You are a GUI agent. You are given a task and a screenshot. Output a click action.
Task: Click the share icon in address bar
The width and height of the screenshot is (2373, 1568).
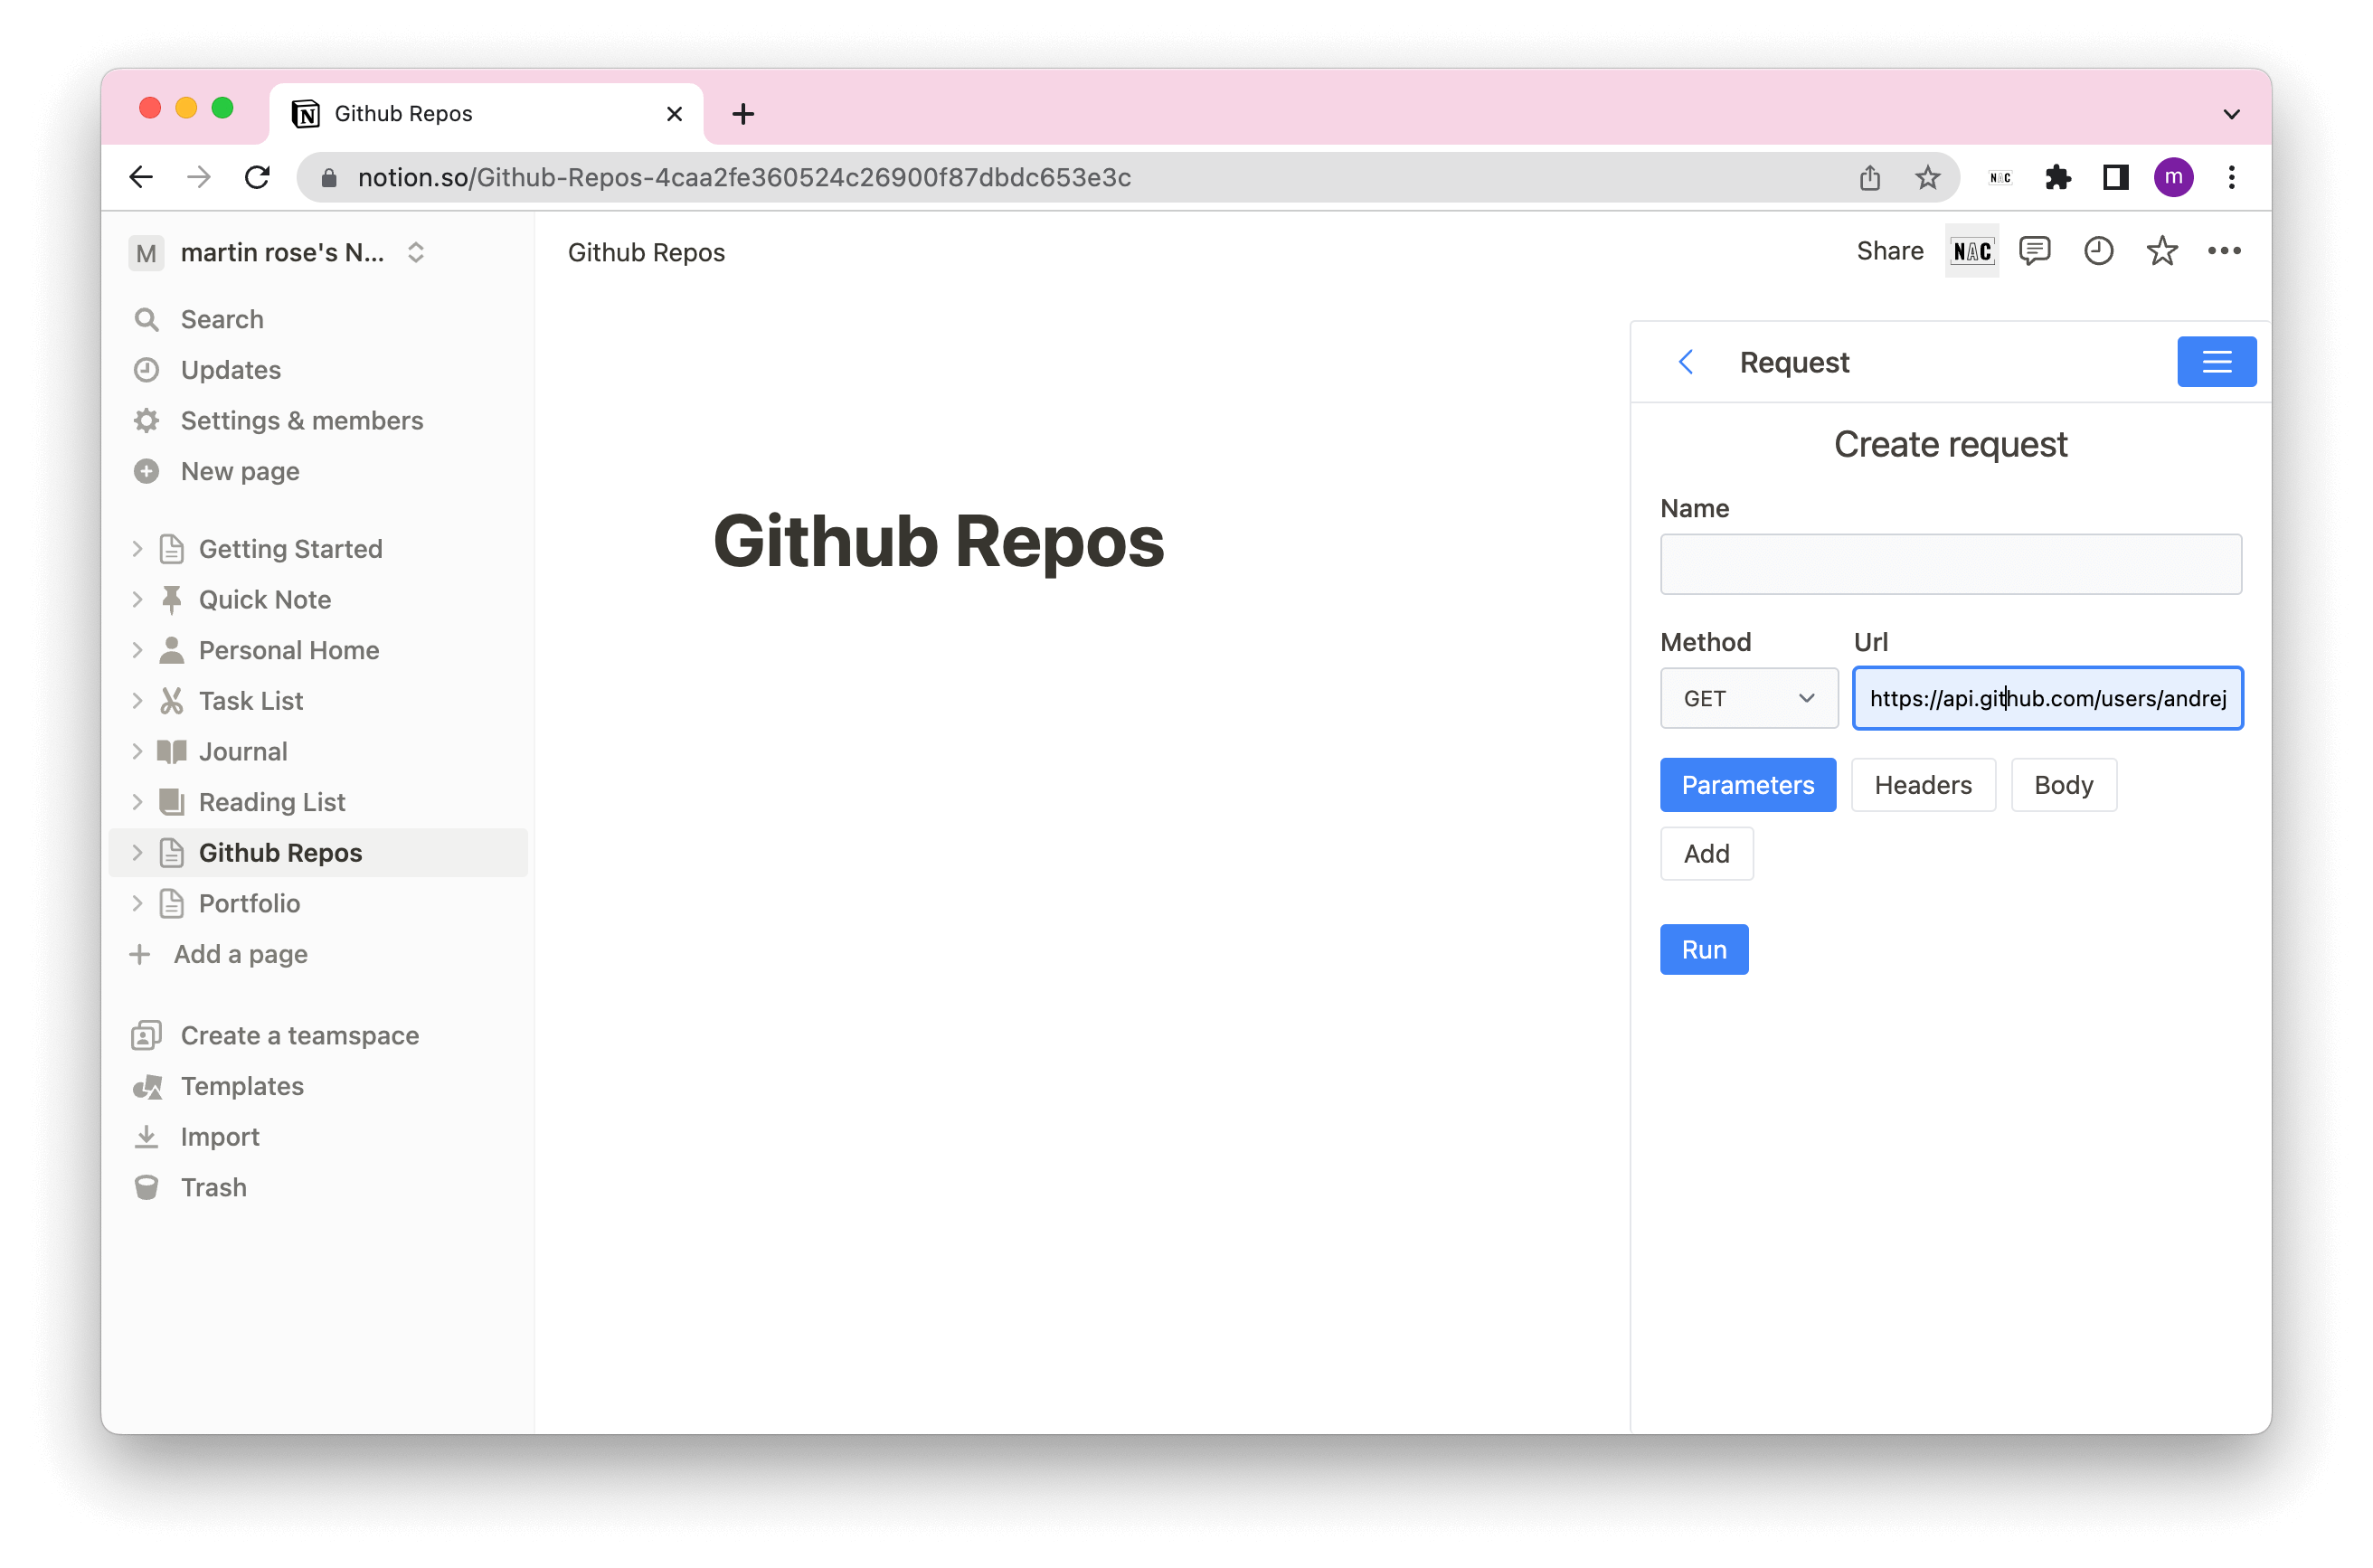pyautogui.click(x=1869, y=177)
